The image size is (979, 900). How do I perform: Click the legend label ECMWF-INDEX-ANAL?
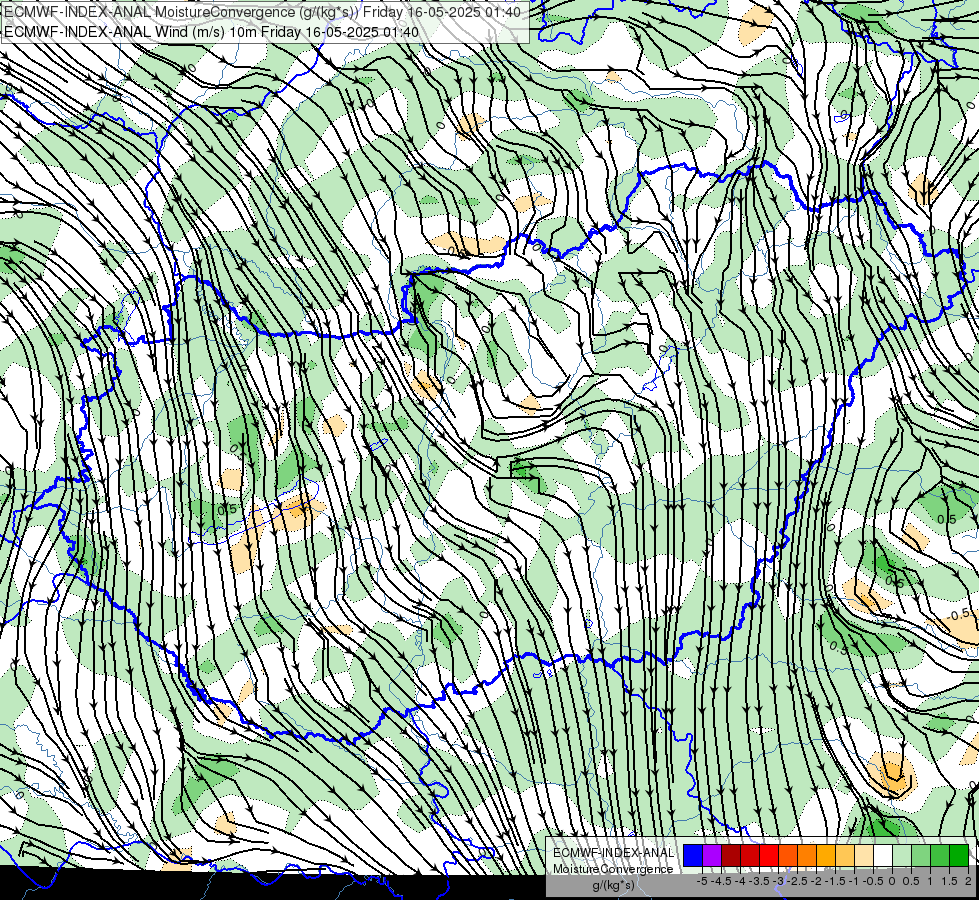tap(613, 853)
